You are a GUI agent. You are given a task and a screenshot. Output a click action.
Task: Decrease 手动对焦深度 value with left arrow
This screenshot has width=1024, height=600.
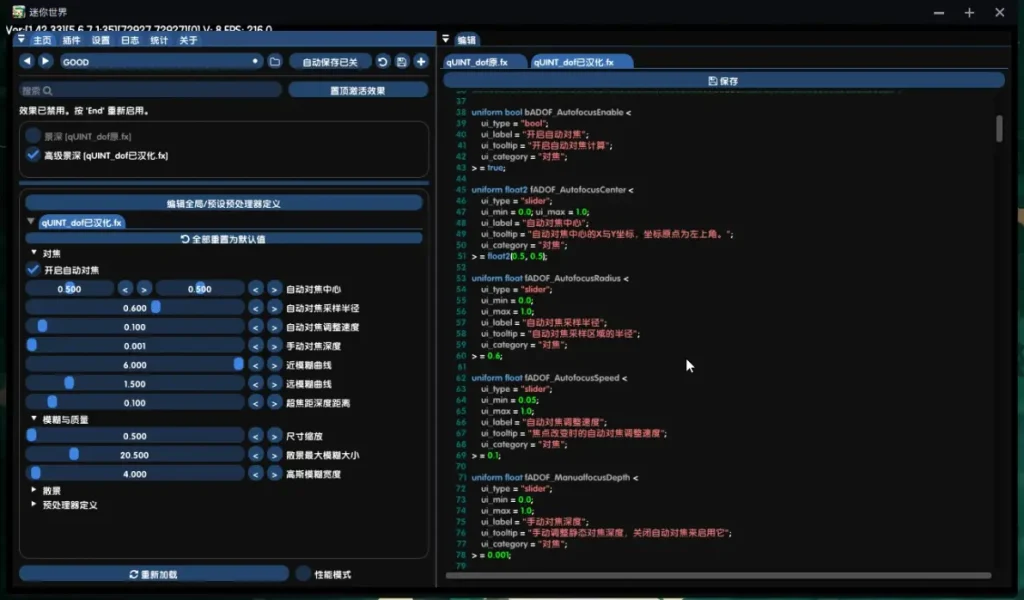pyautogui.click(x=256, y=346)
